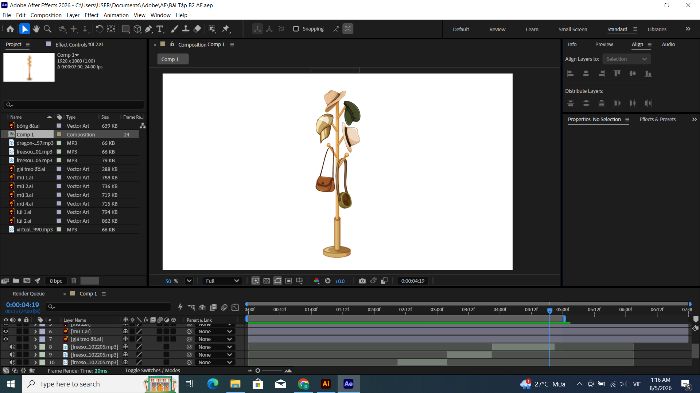This screenshot has height=393, width=700.
Task: Expand layer 7 properties arrow
Action: click(x=36, y=339)
